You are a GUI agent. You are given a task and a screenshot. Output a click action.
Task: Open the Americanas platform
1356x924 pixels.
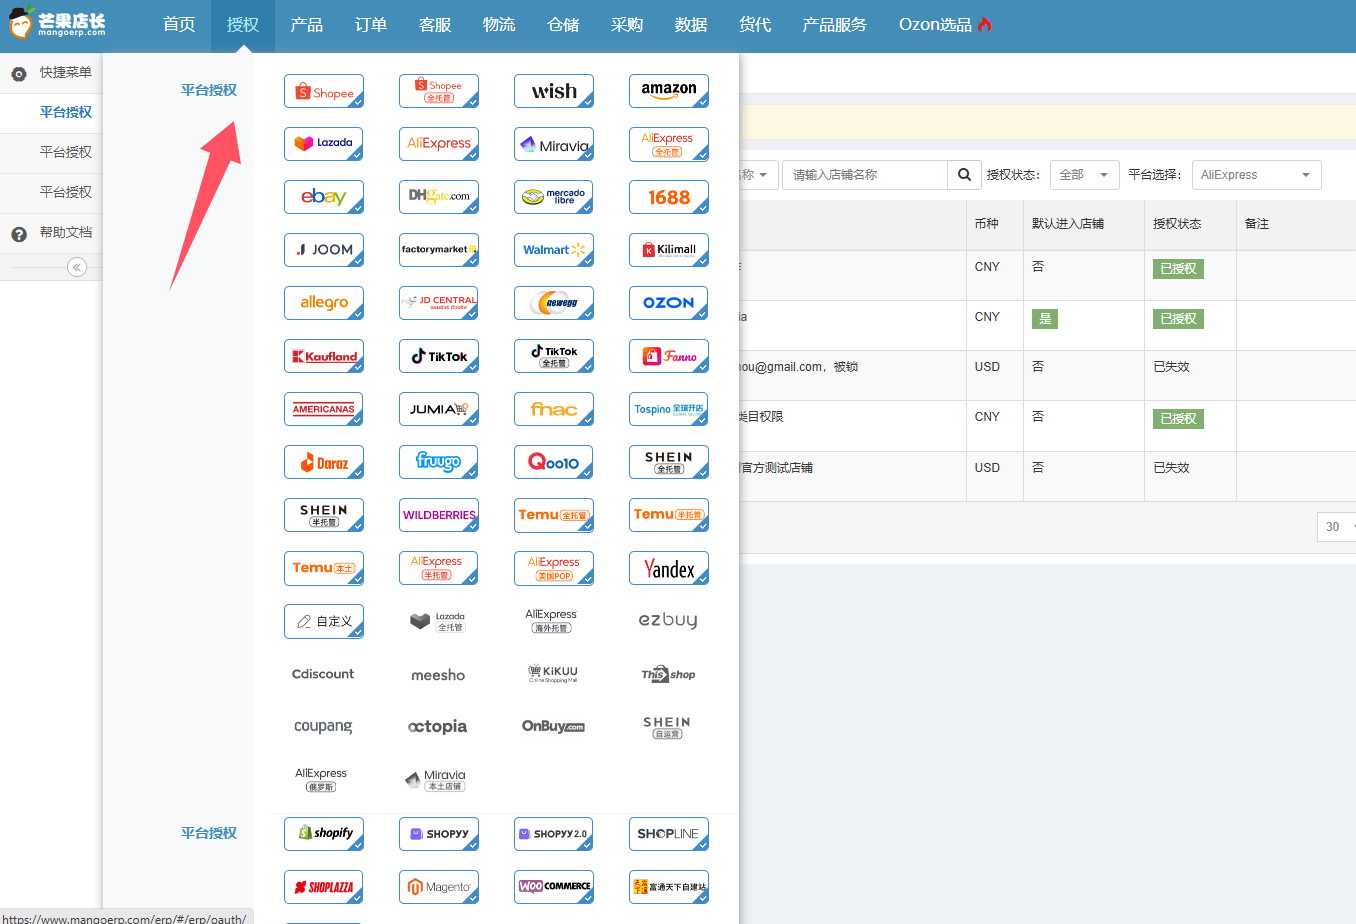(324, 409)
